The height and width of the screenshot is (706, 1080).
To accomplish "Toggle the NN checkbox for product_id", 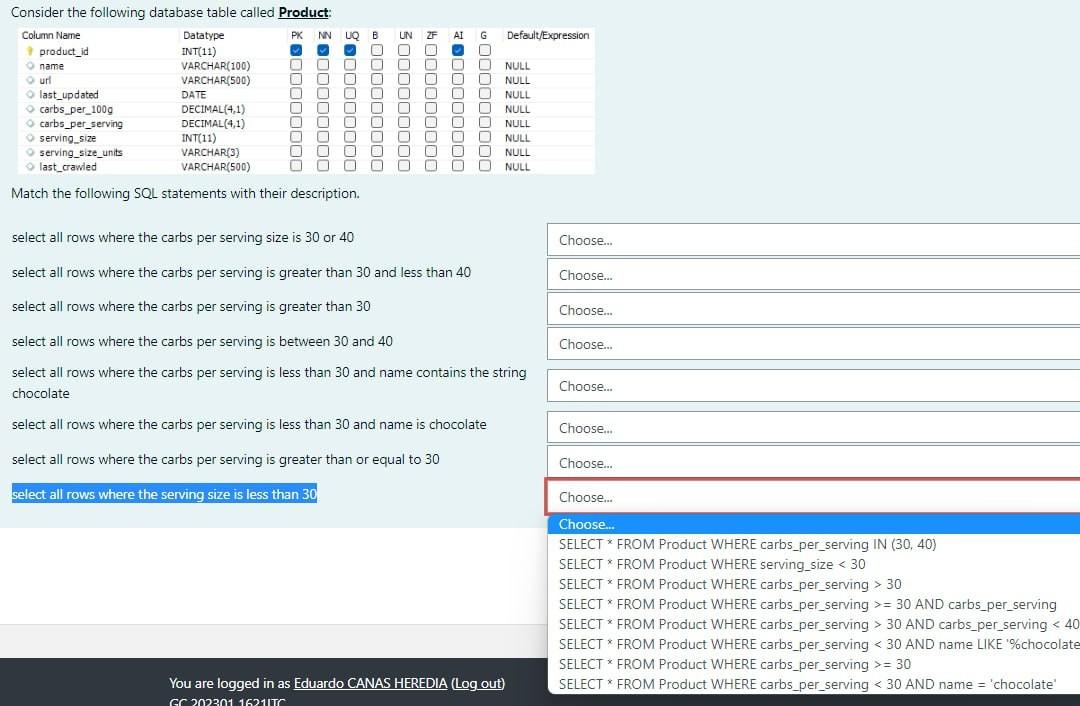I will 324,51.
